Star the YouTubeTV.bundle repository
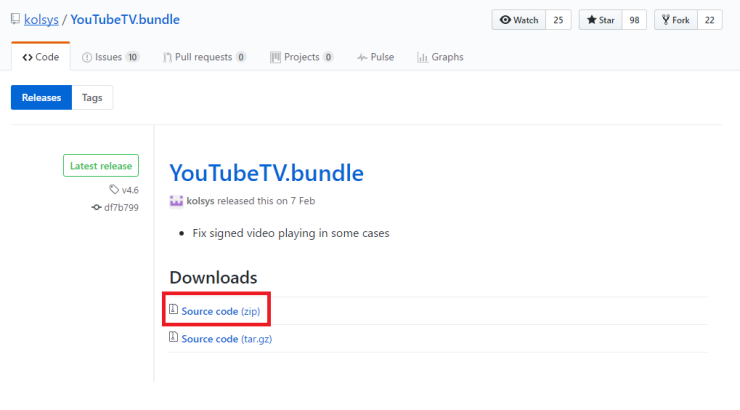Image resolution: width=740 pixels, height=410 pixels. click(x=600, y=20)
